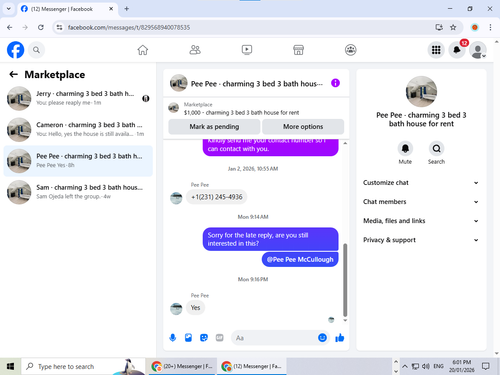Image resolution: width=500 pixels, height=375 pixels.
Task: Switch to the (12) Messenger taskbar window
Action: [252, 366]
